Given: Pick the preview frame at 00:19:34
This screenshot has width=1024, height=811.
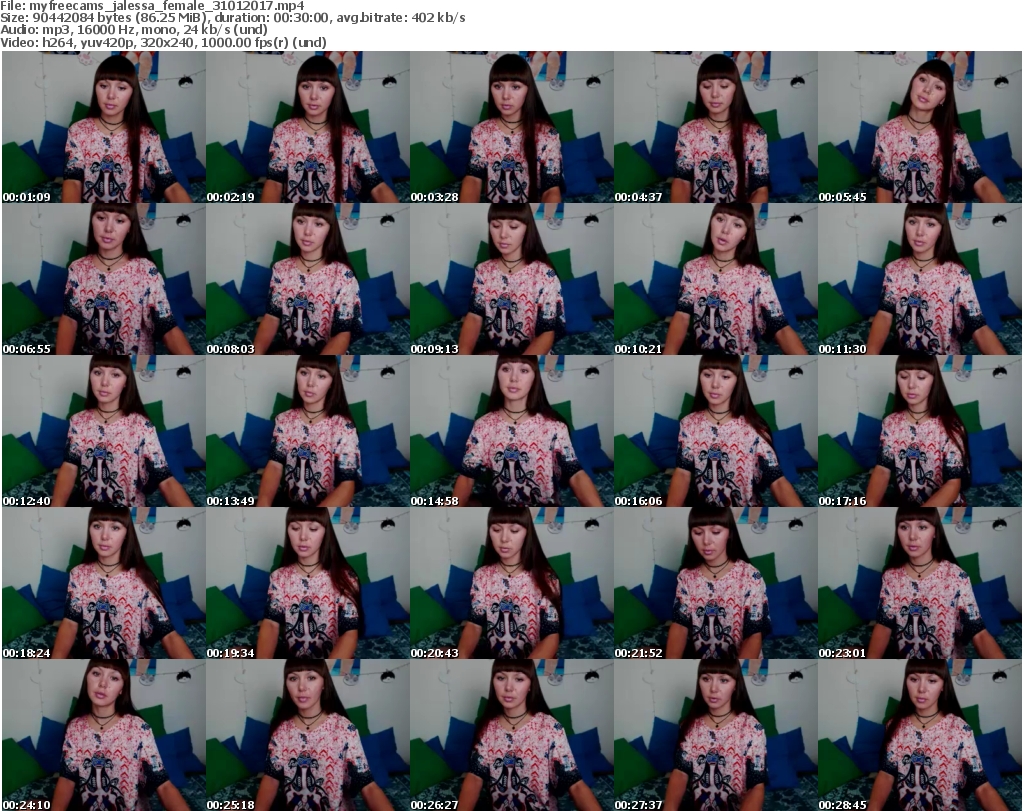Looking at the screenshot, I should (308, 583).
